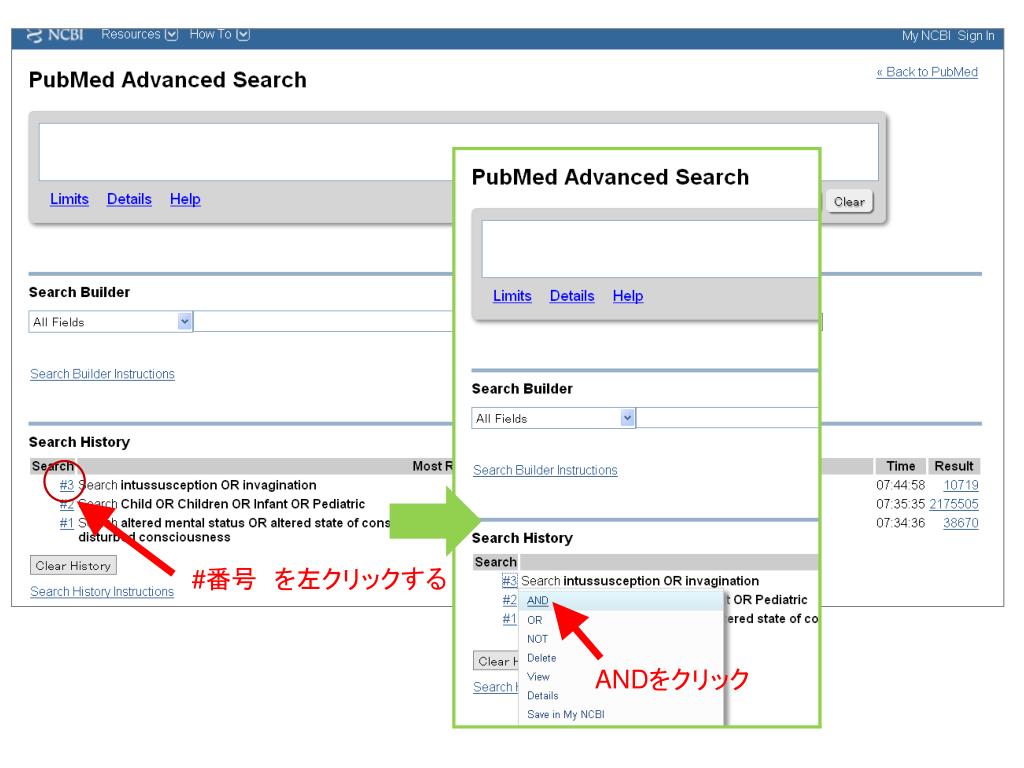
Task: Open result count 38670
Action: pyautogui.click(x=961, y=523)
